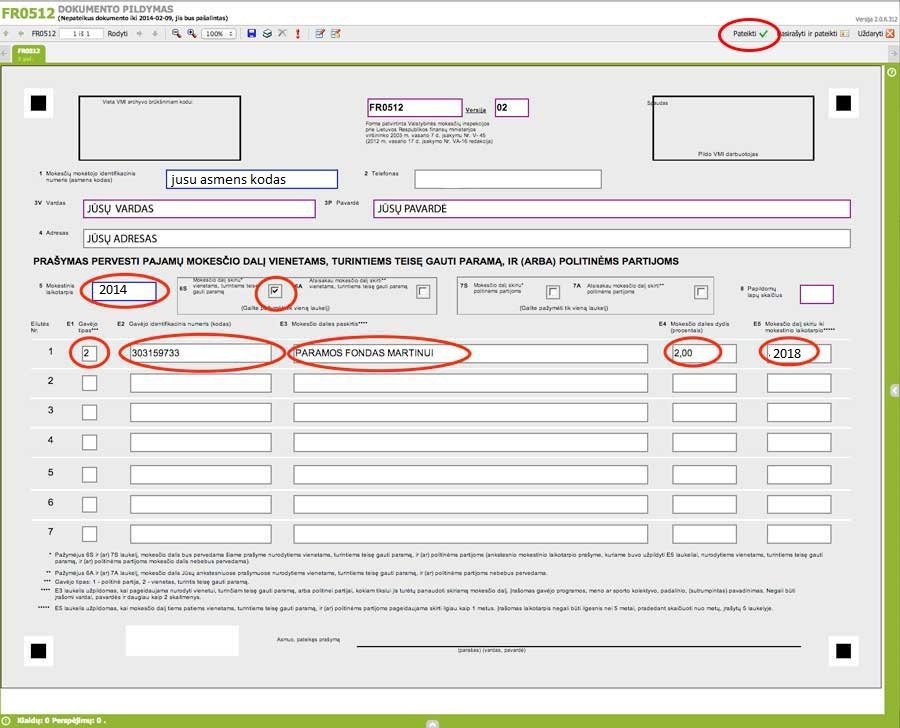Click the arrow just left of FR0512 label

(x=21, y=34)
